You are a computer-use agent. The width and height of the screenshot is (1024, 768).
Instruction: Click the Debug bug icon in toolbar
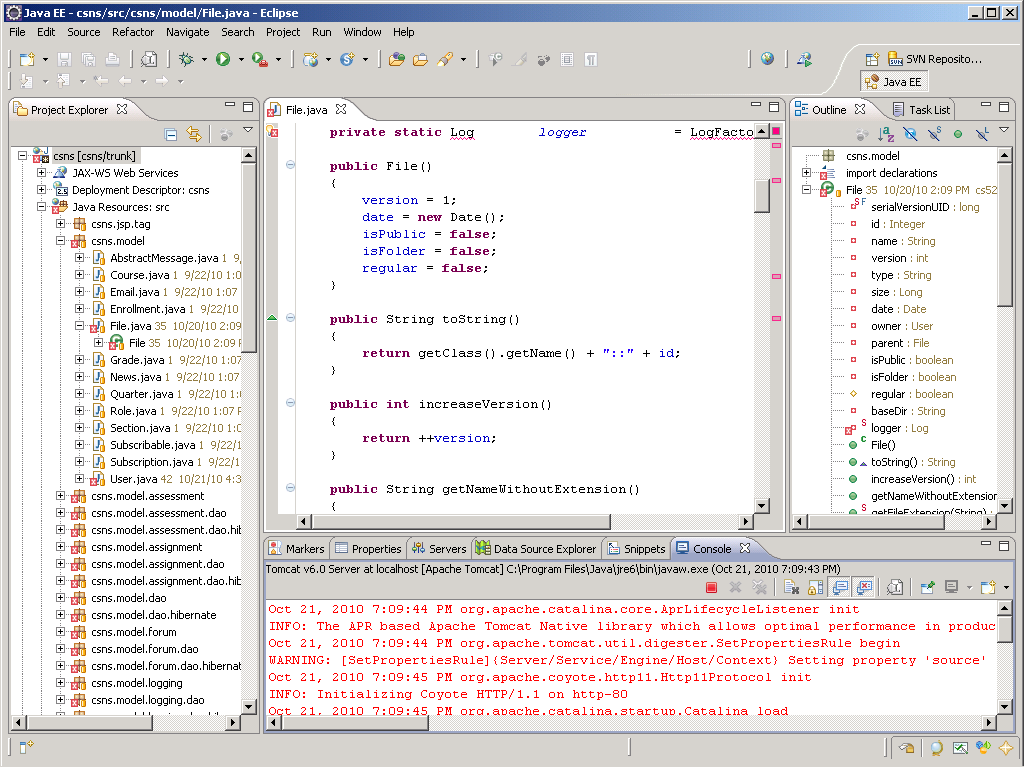point(186,60)
